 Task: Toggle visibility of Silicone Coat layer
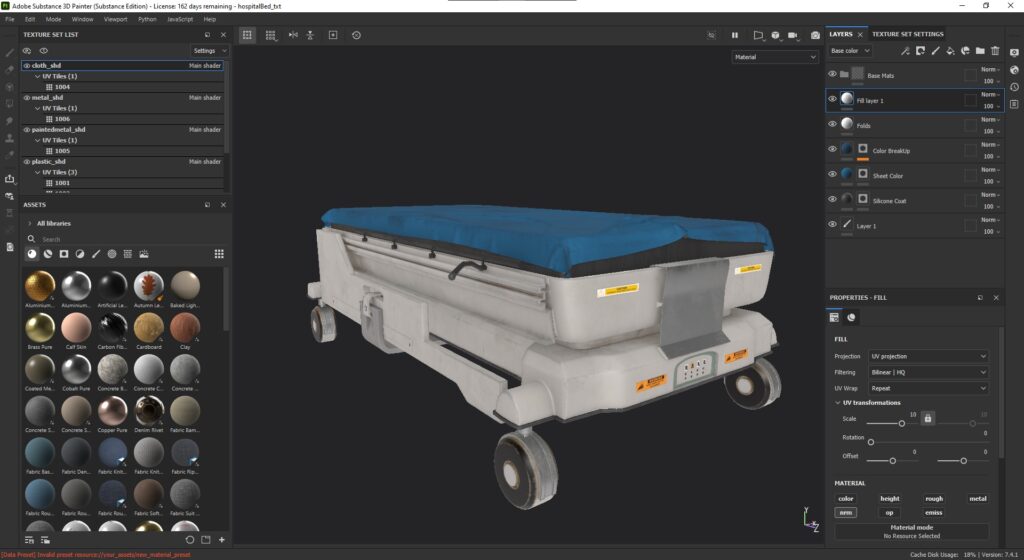[832, 199]
